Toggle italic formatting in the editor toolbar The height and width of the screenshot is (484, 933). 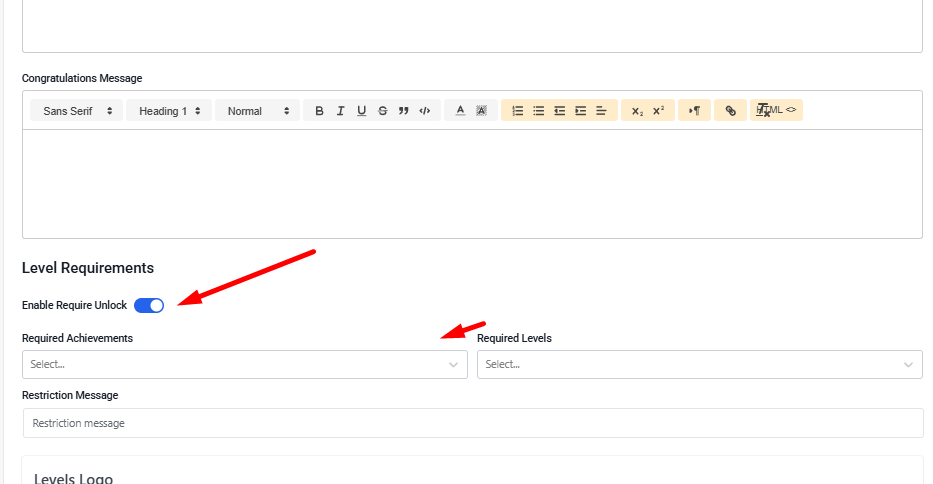coord(340,111)
